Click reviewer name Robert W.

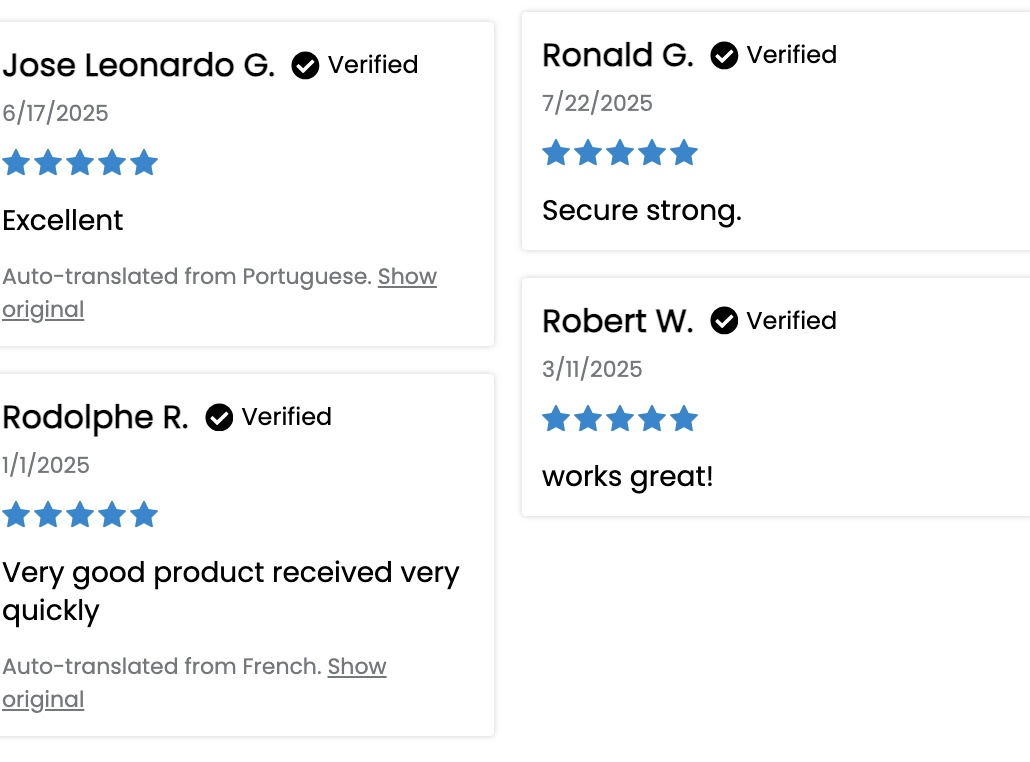tap(617, 321)
